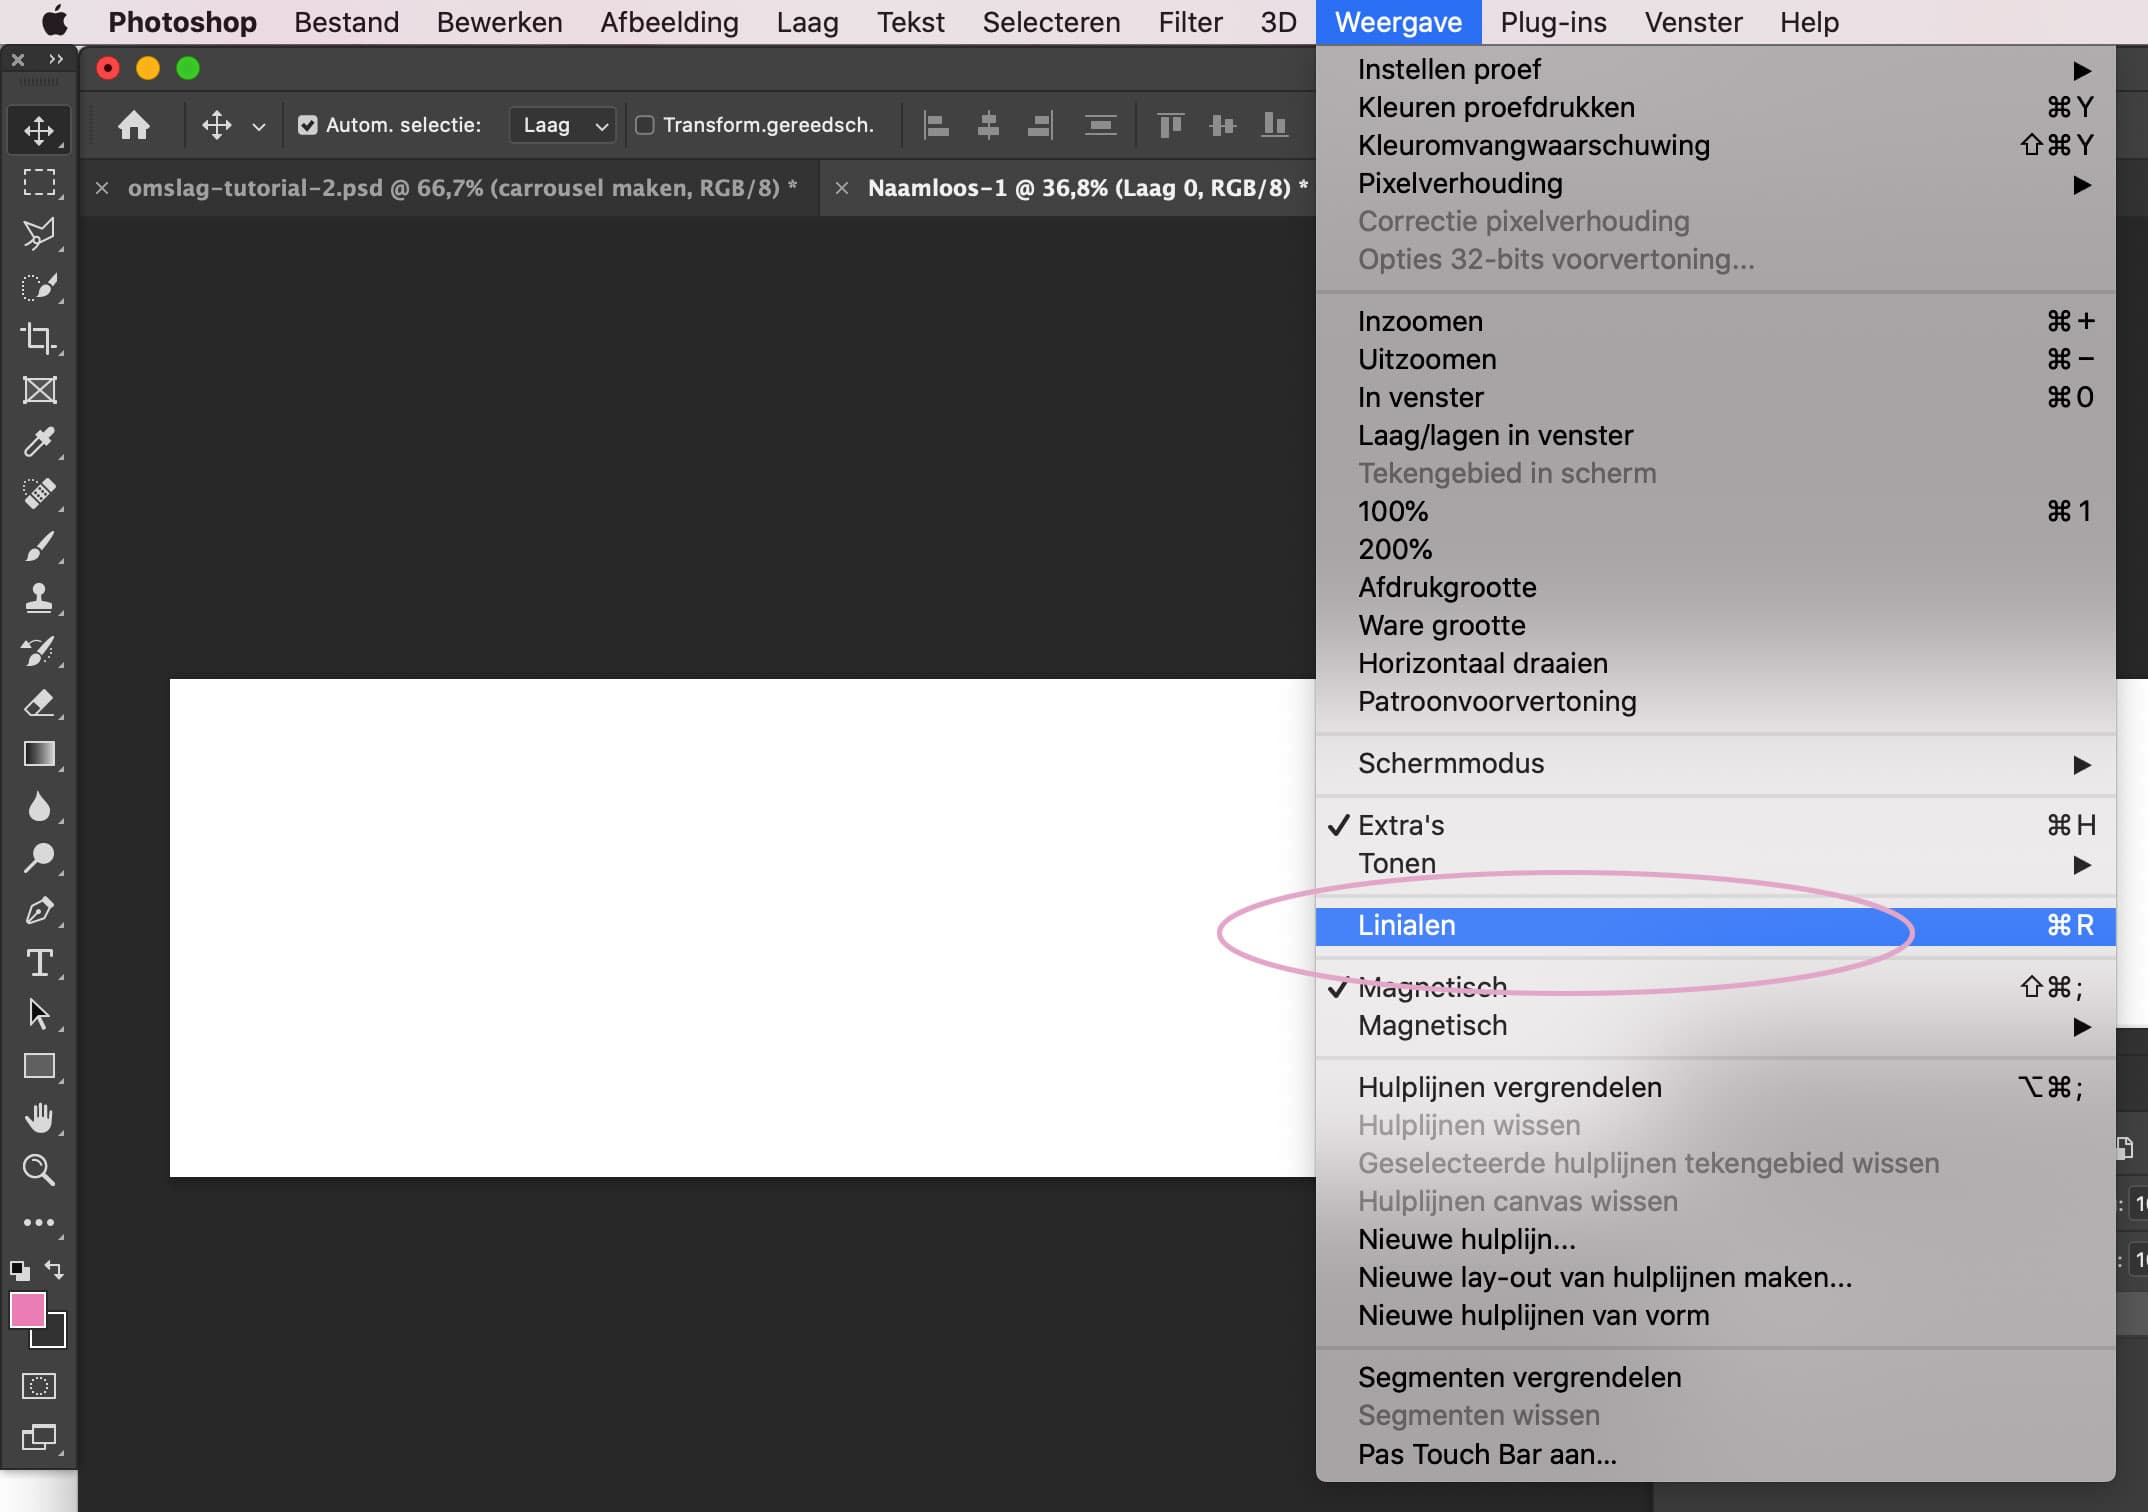Toggle Extra's in Weergave menu
The width and height of the screenshot is (2148, 1512).
pos(1401,825)
